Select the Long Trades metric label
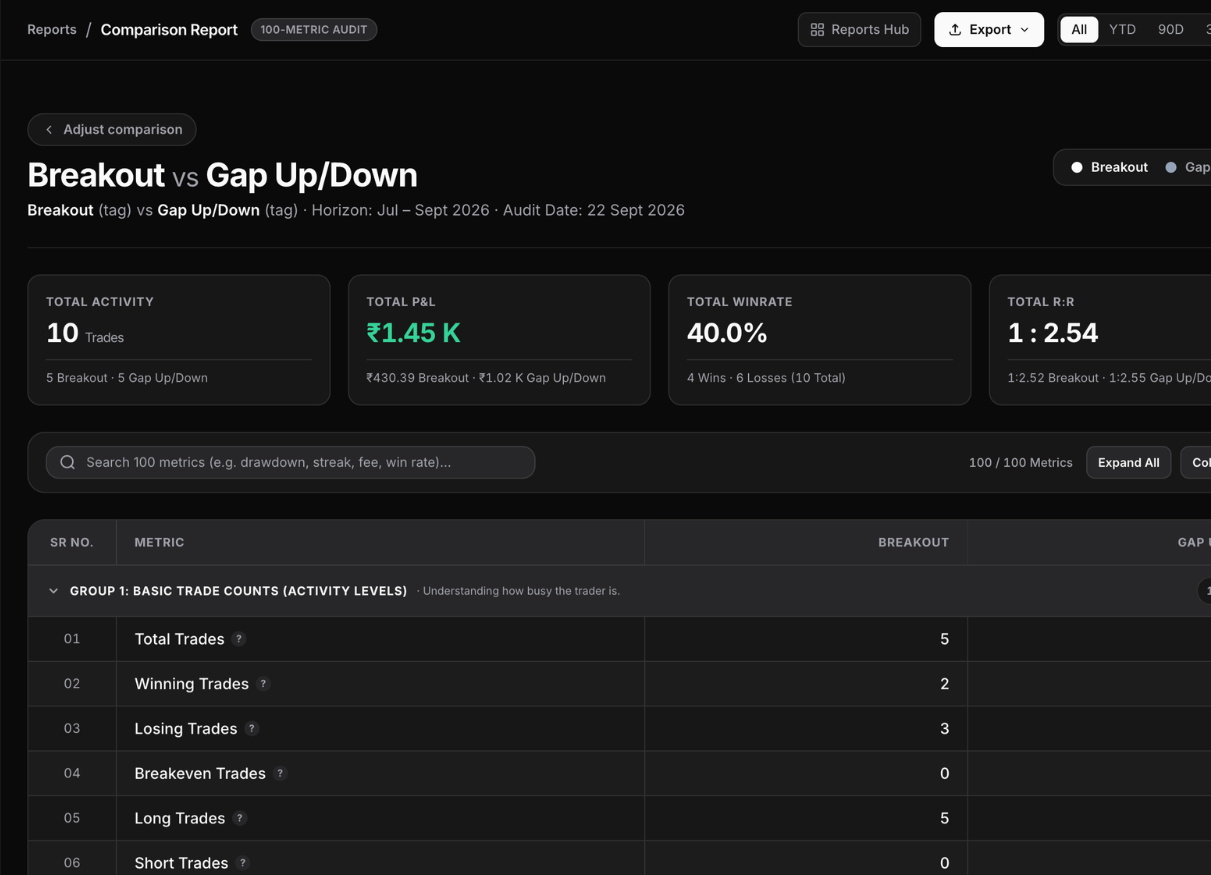This screenshot has height=875, width=1211. pyautogui.click(x=179, y=818)
